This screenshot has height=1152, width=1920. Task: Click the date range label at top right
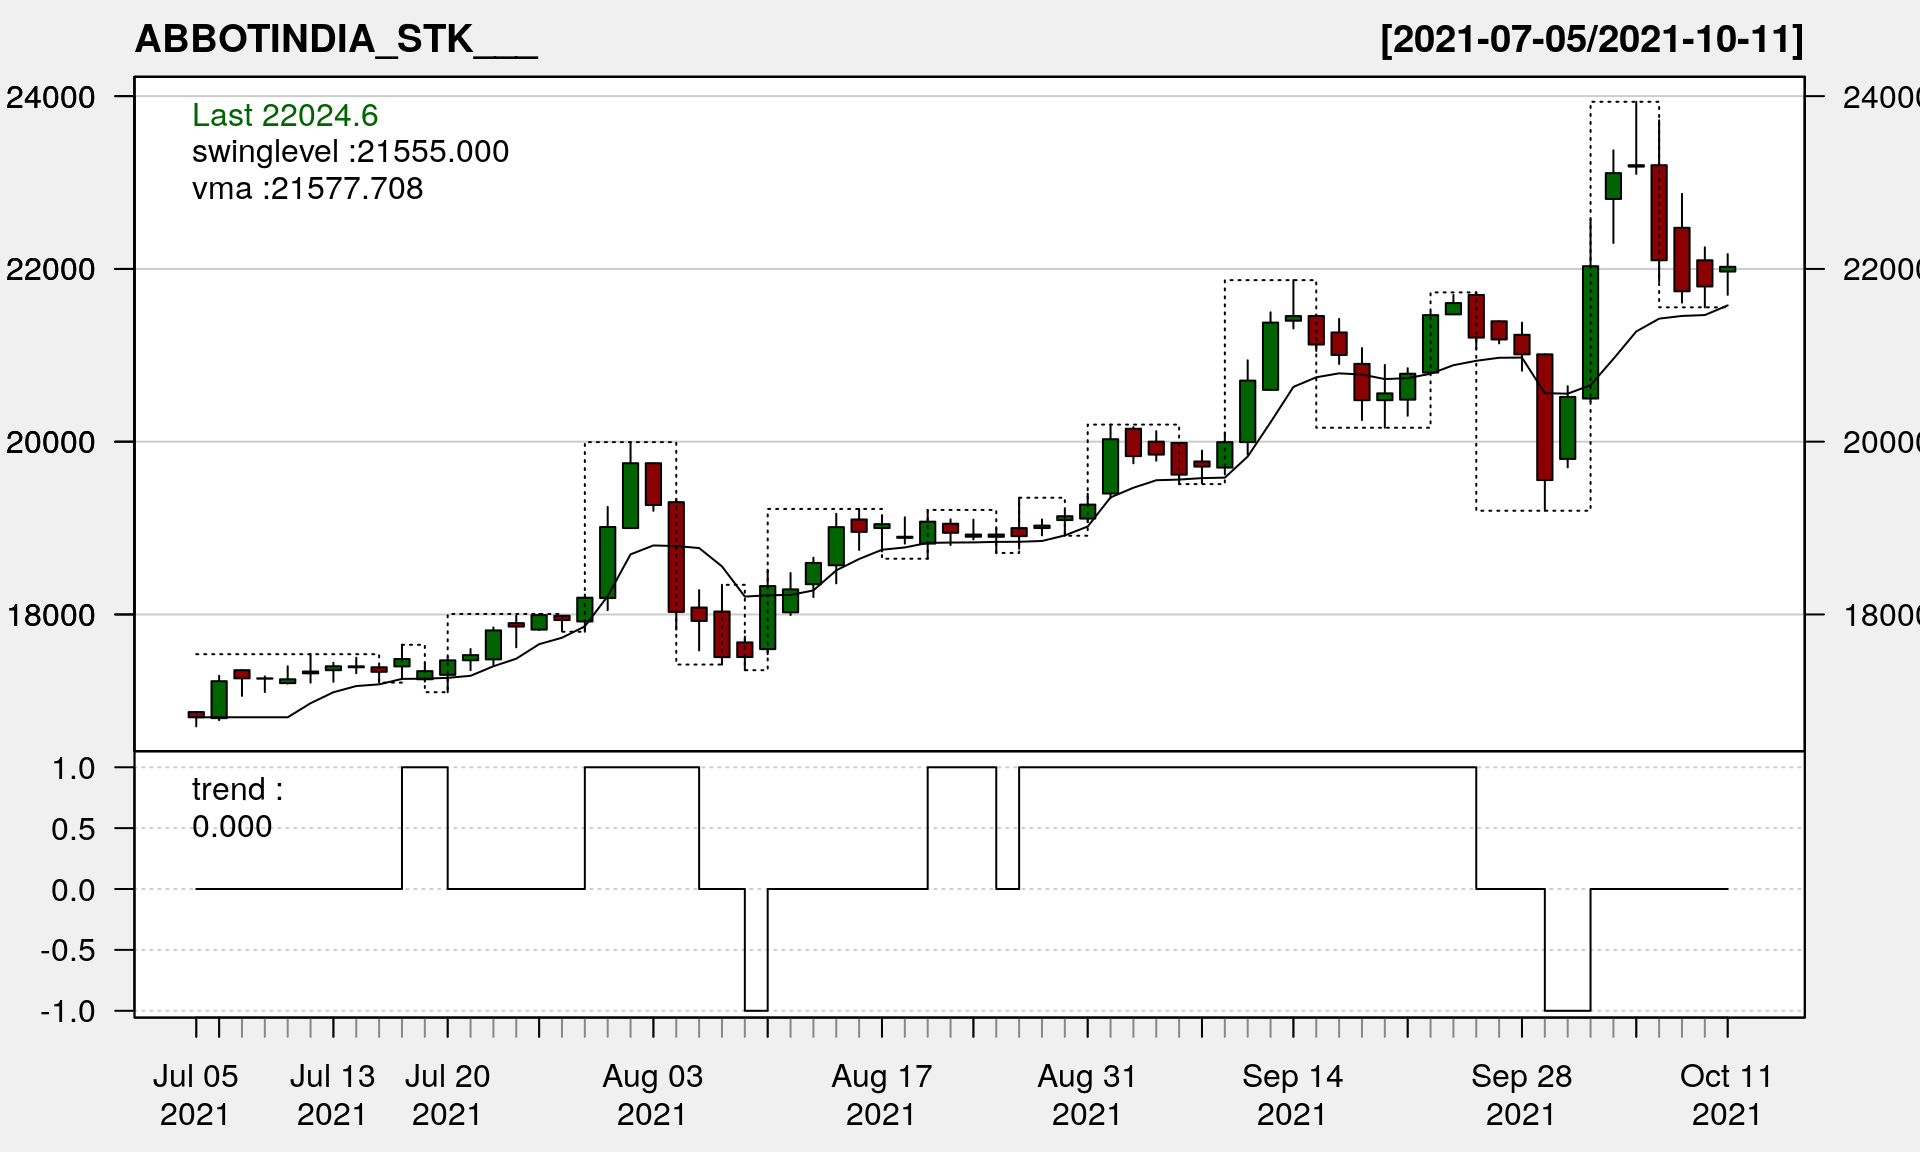click(x=1591, y=39)
